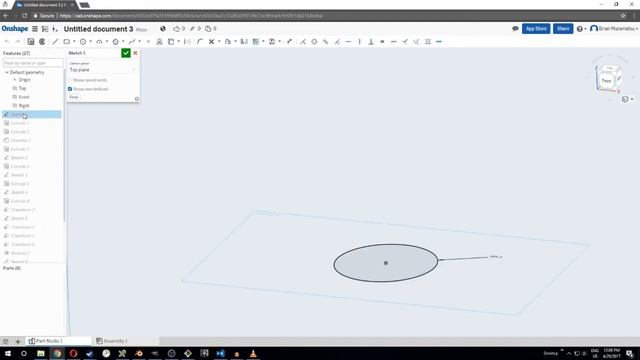This screenshot has width=640, height=360.
Task: Select the Polygon sketch tool
Action: 116,42
